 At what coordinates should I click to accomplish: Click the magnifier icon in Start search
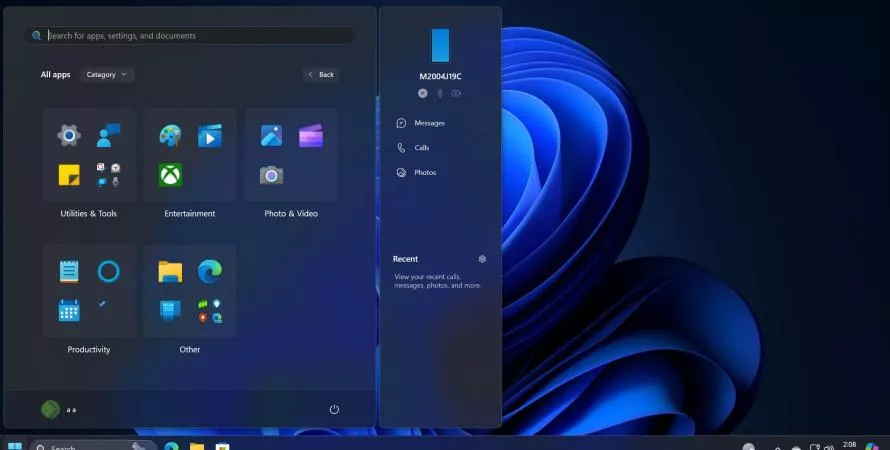36,35
